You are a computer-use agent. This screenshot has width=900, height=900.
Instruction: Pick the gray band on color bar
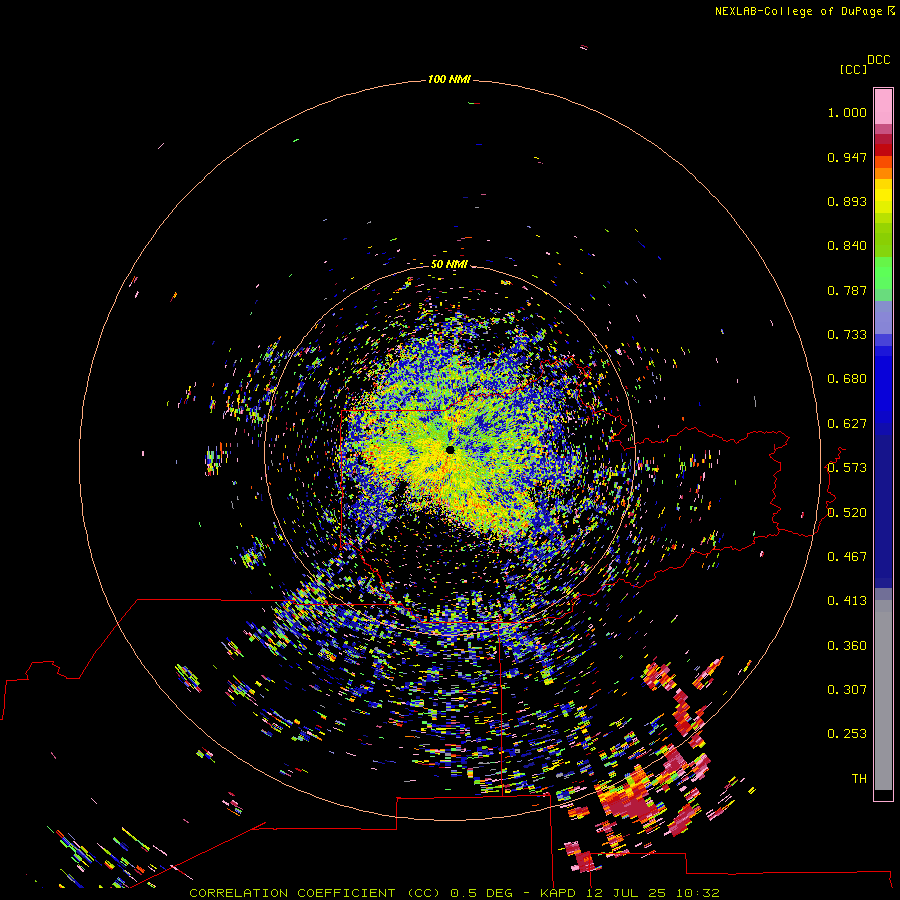[883, 695]
